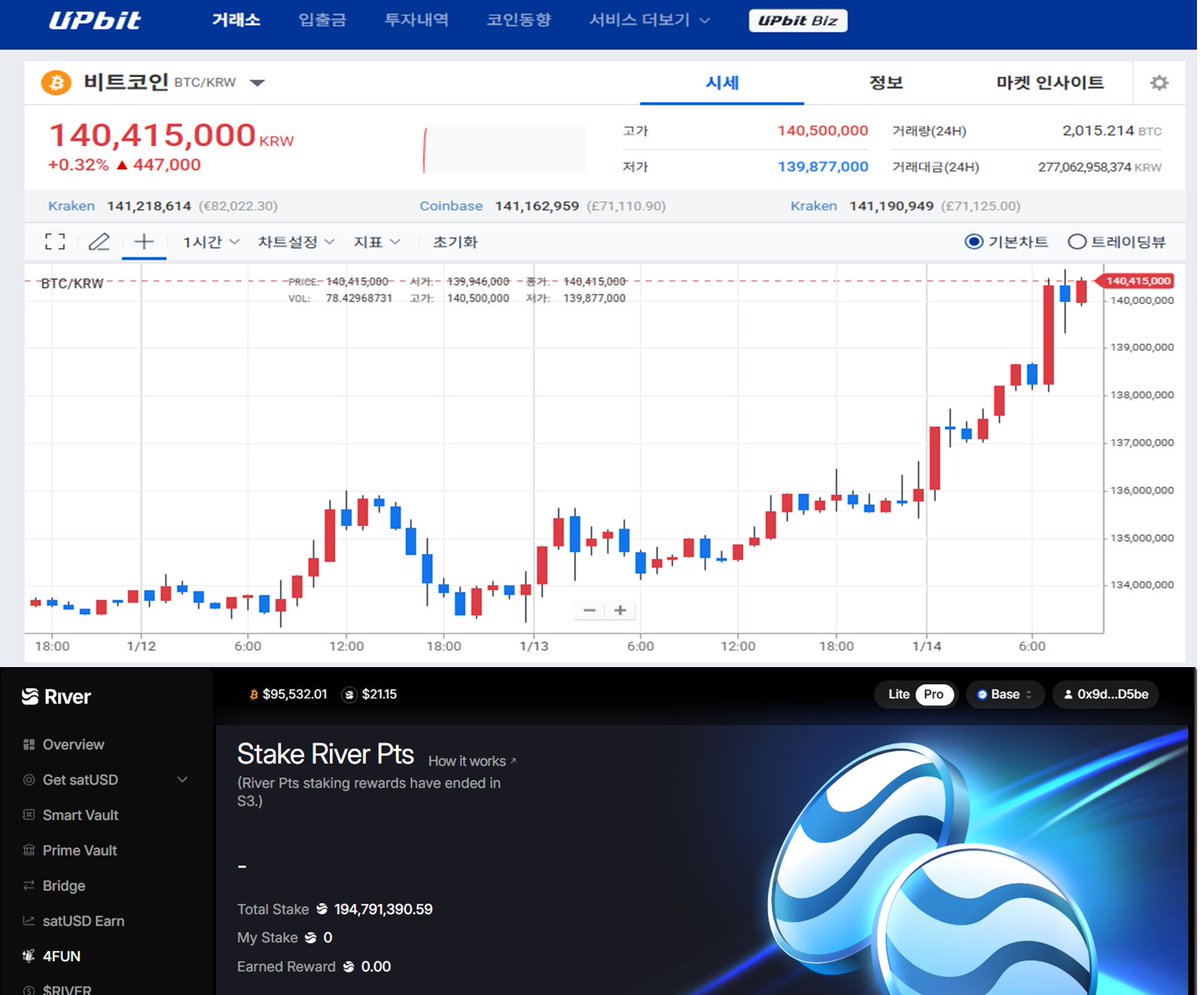
Task: Click the Kraken price 141,190,949
Action: [x=891, y=206]
